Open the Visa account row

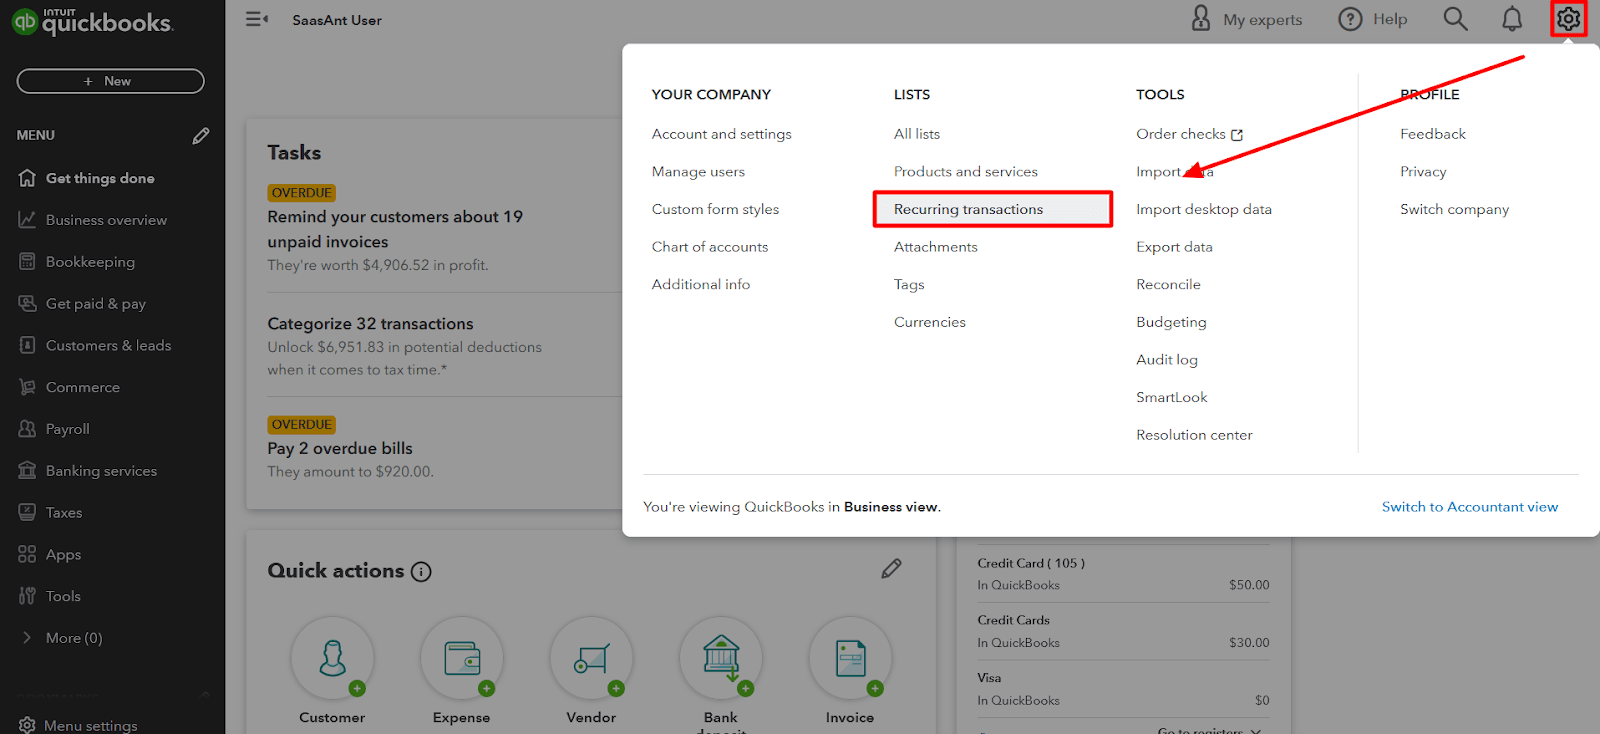coord(1123,689)
